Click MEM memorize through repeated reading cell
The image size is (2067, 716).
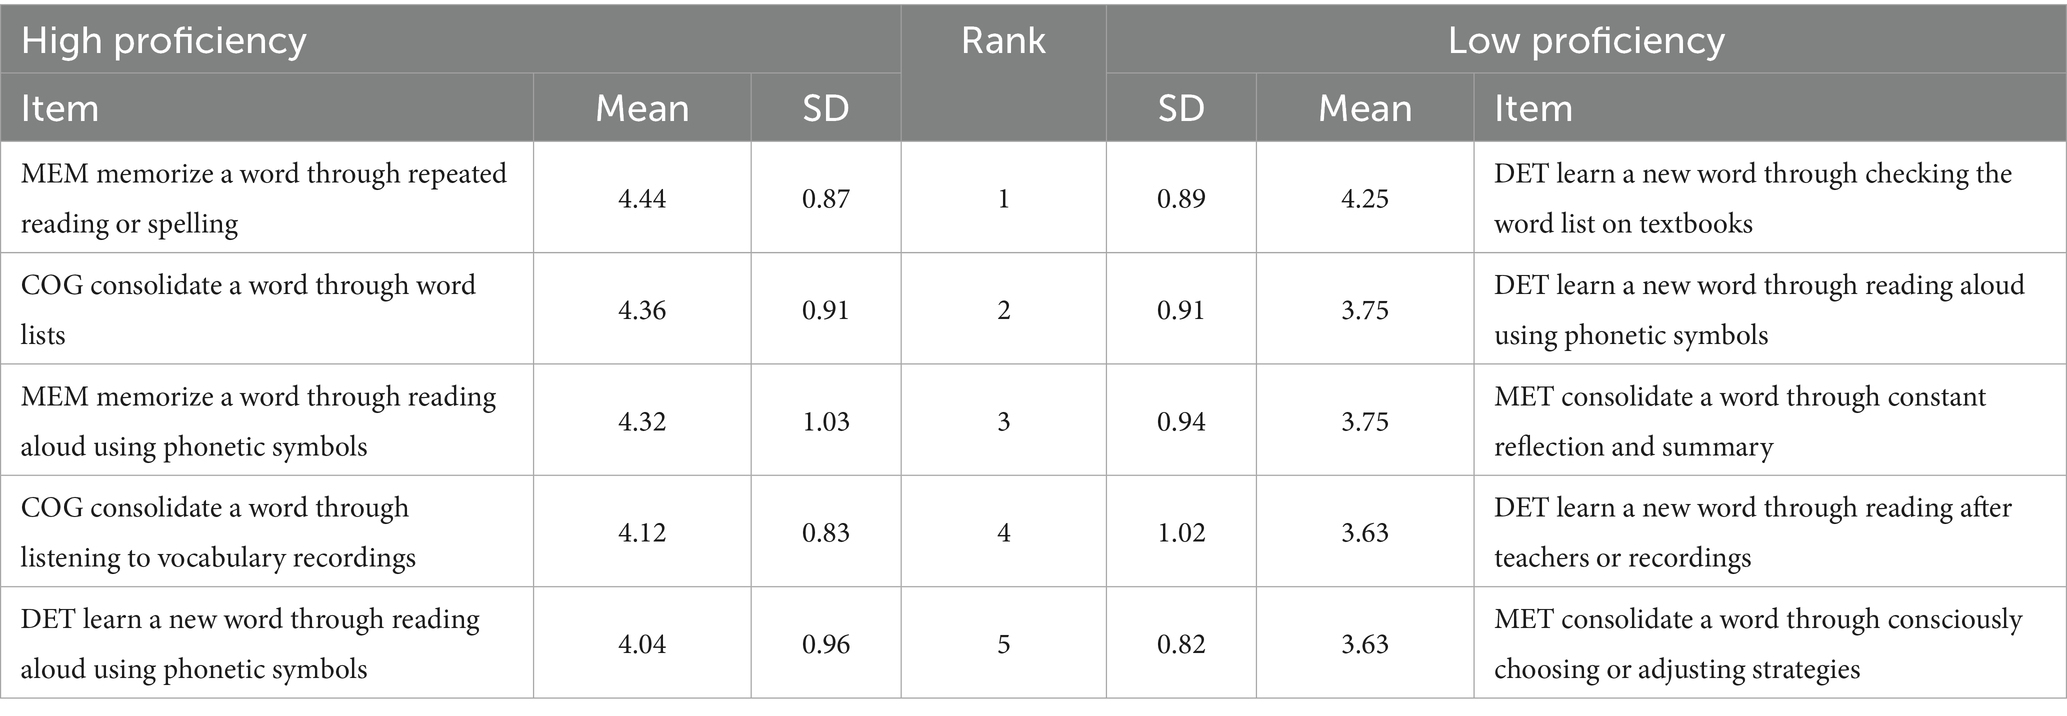coord(264,198)
